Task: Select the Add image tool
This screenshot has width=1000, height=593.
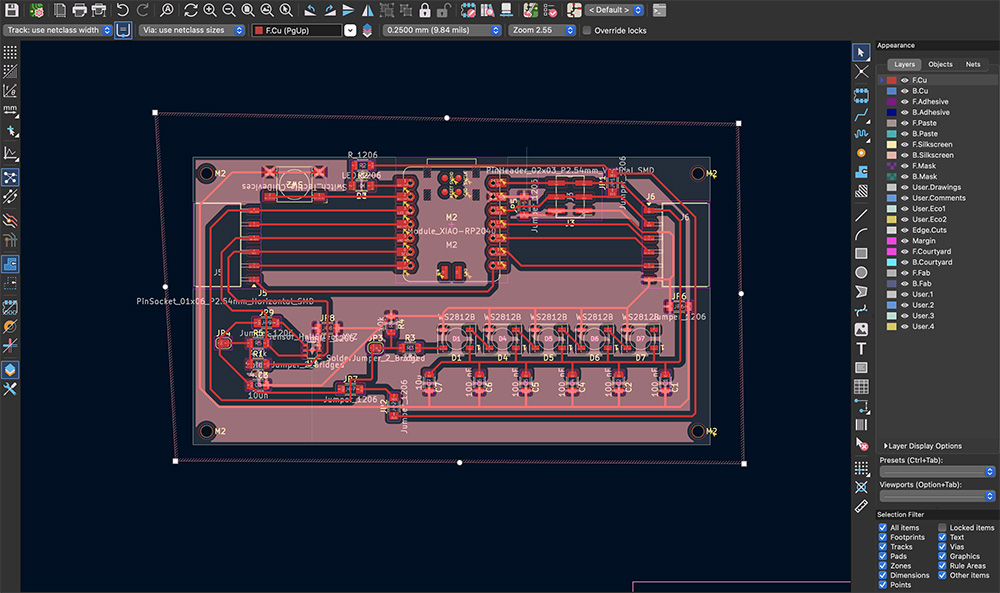Action: tap(861, 330)
